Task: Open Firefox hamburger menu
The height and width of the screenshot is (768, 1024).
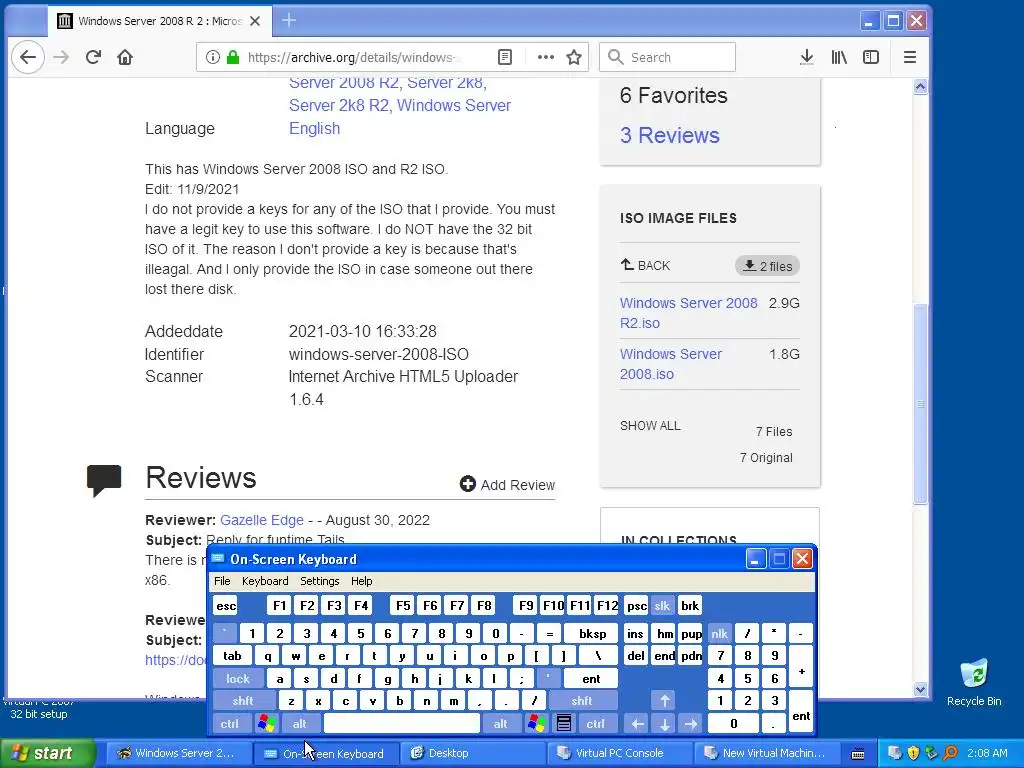Action: tap(910, 57)
